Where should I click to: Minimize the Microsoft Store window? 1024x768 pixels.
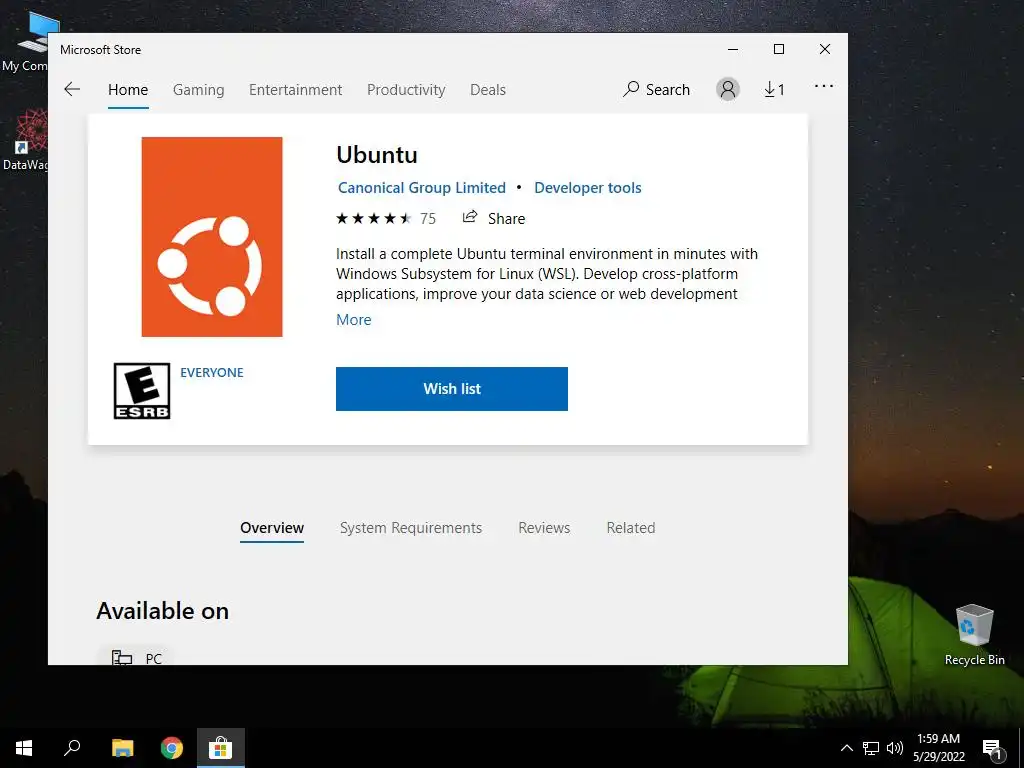click(733, 50)
